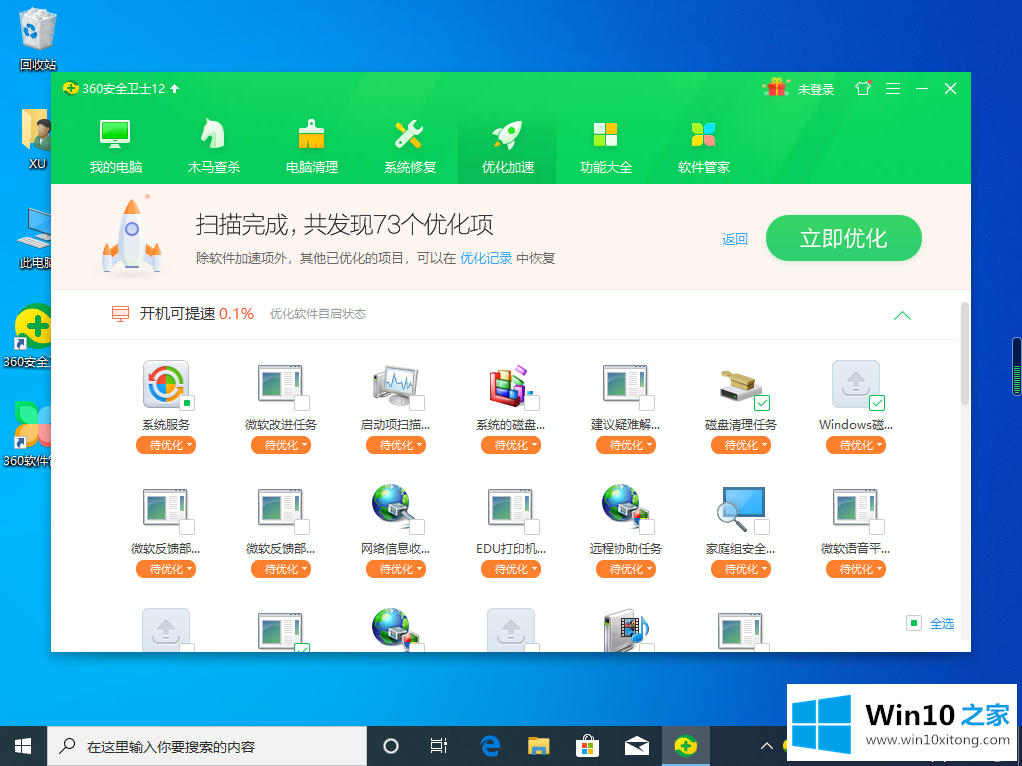Uncheck the 磁盘清理任务 checkbox

point(762,402)
